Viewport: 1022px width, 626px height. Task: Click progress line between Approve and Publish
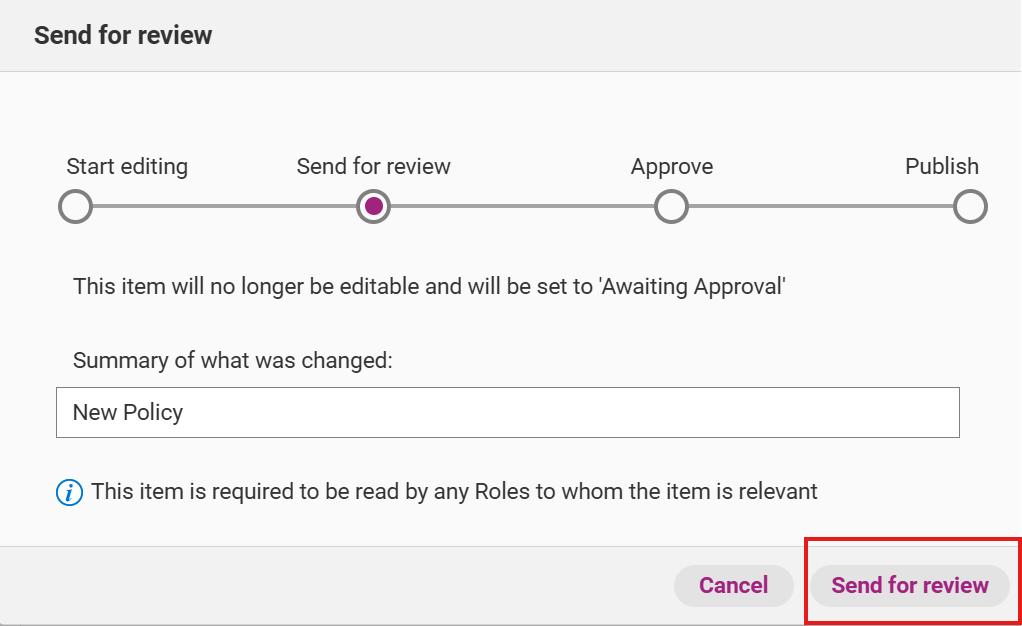[x=820, y=207]
